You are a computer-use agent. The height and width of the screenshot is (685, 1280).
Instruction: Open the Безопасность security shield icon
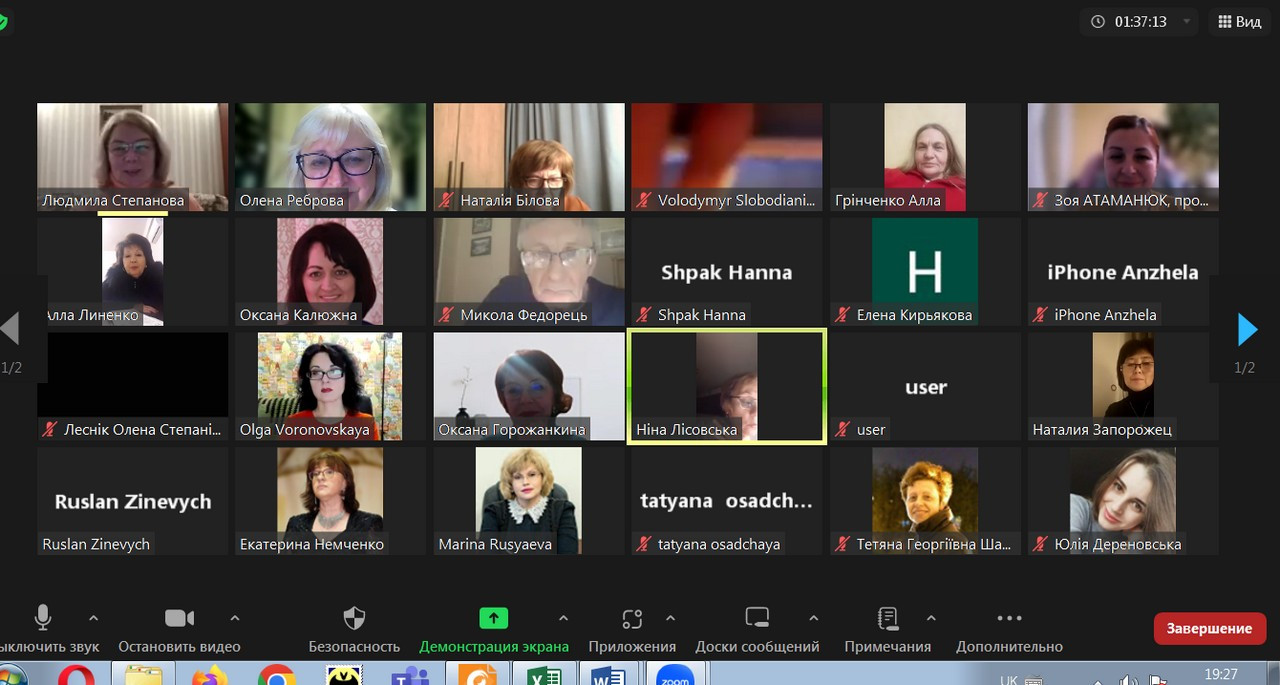[354, 618]
